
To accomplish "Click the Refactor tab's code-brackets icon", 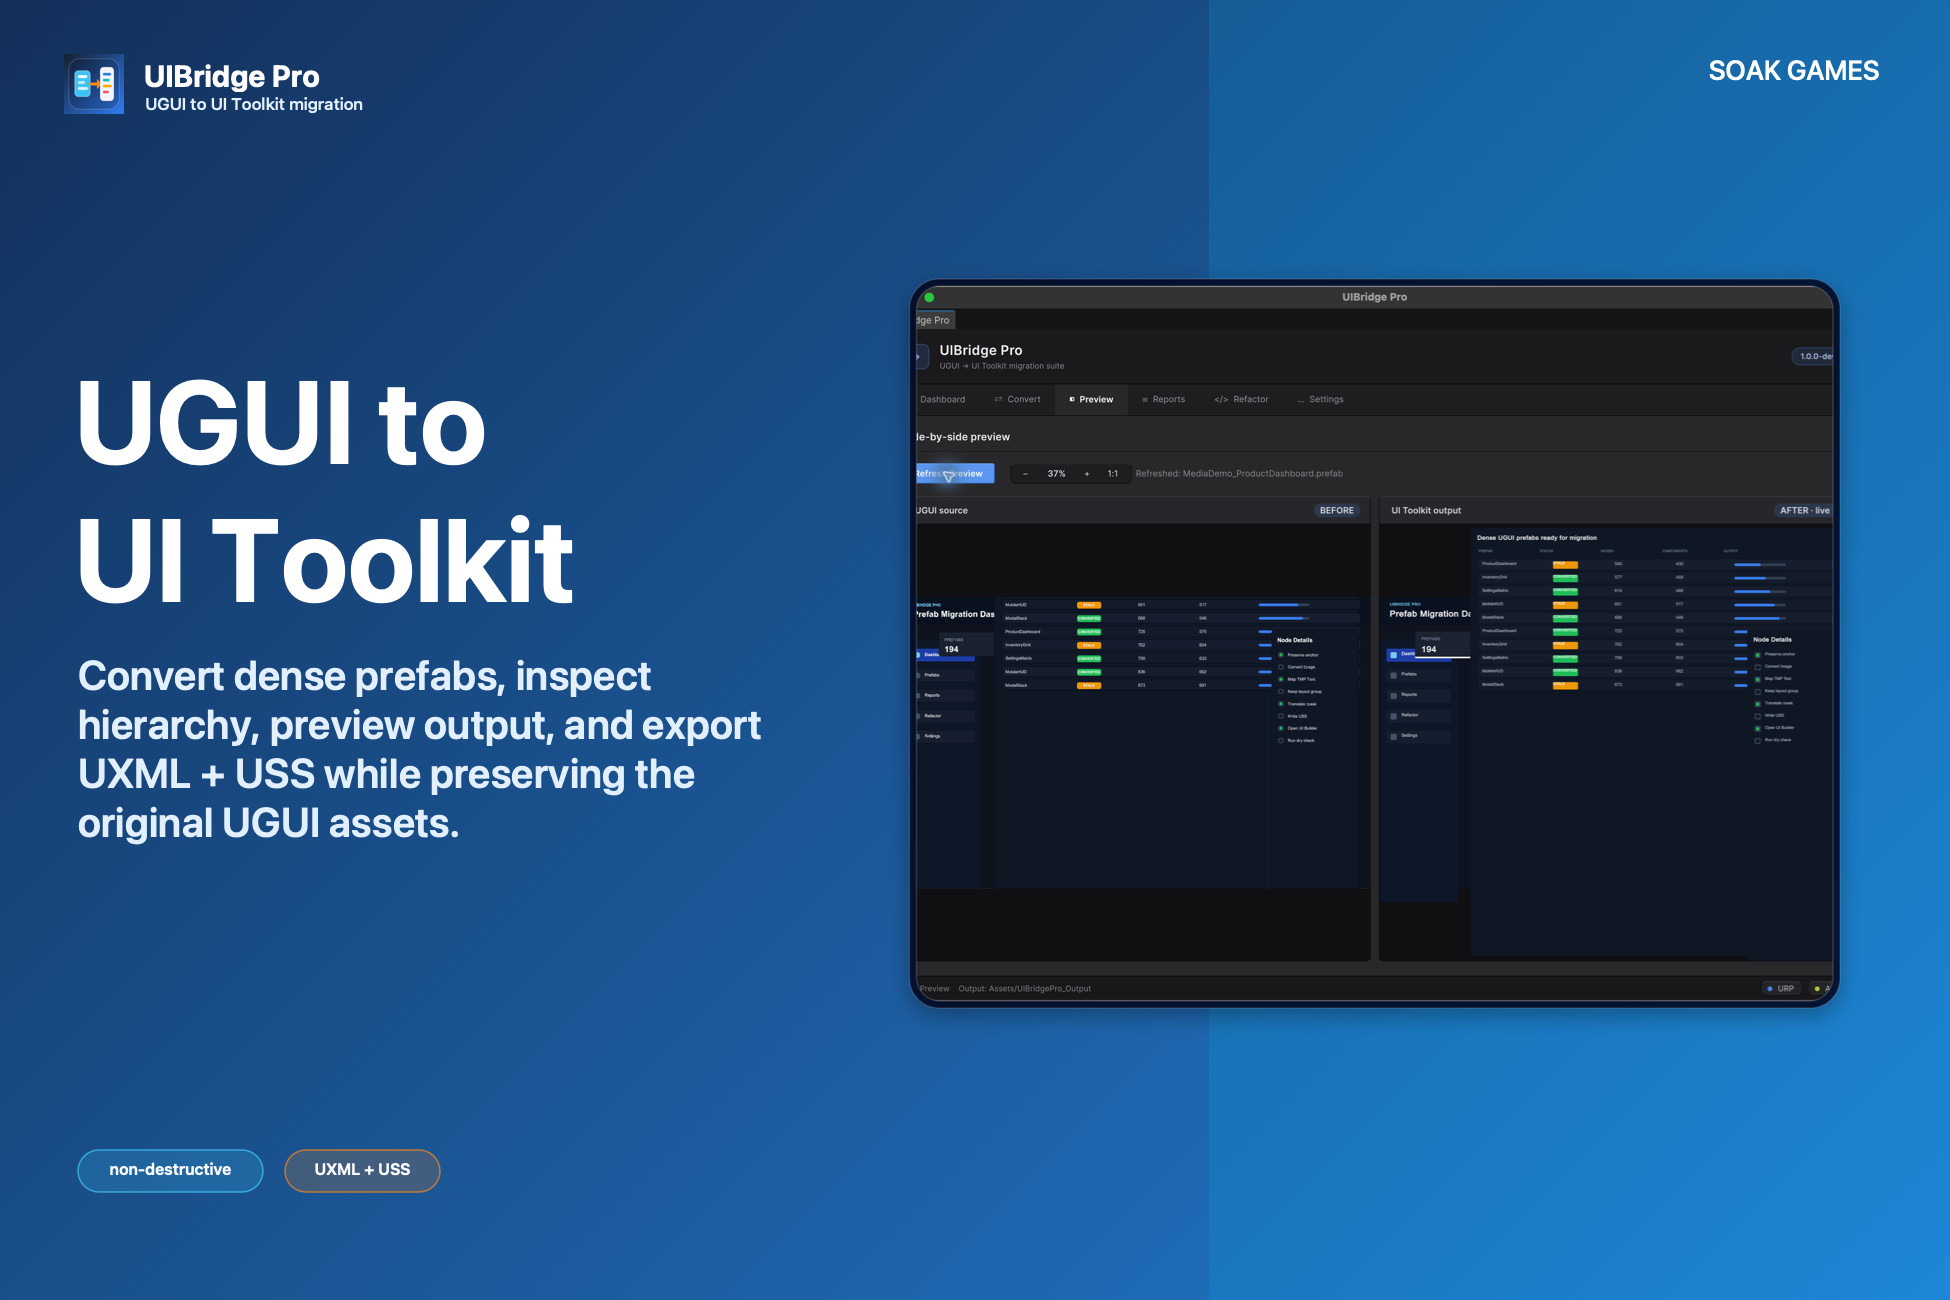I will (x=1221, y=399).
